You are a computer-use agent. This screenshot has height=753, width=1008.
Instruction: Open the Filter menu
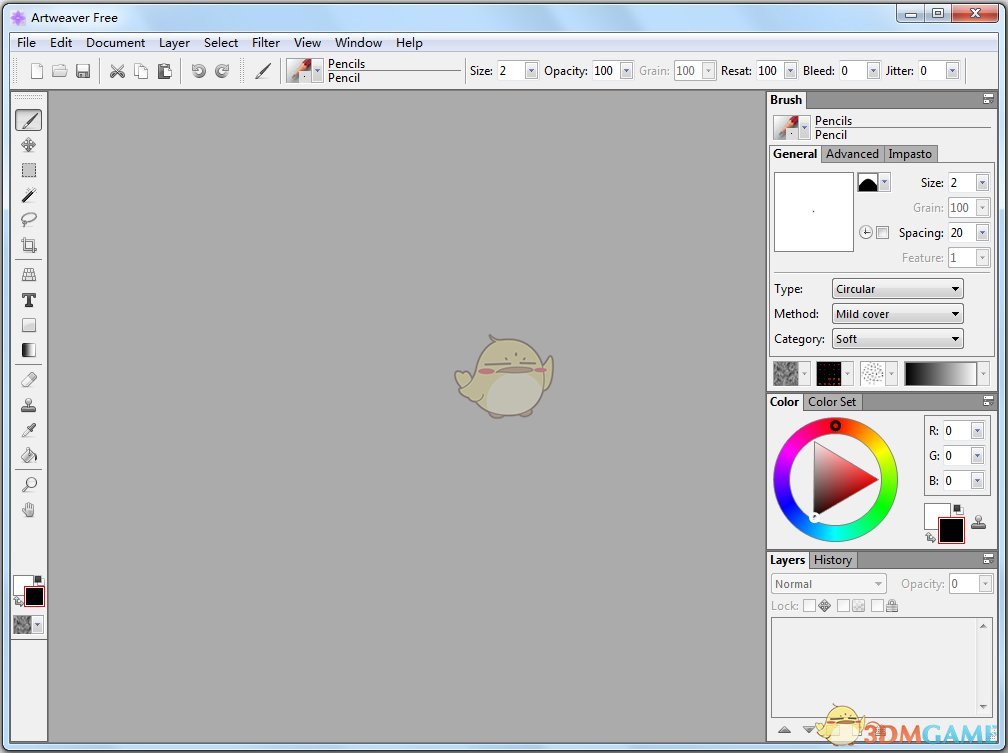click(x=265, y=42)
